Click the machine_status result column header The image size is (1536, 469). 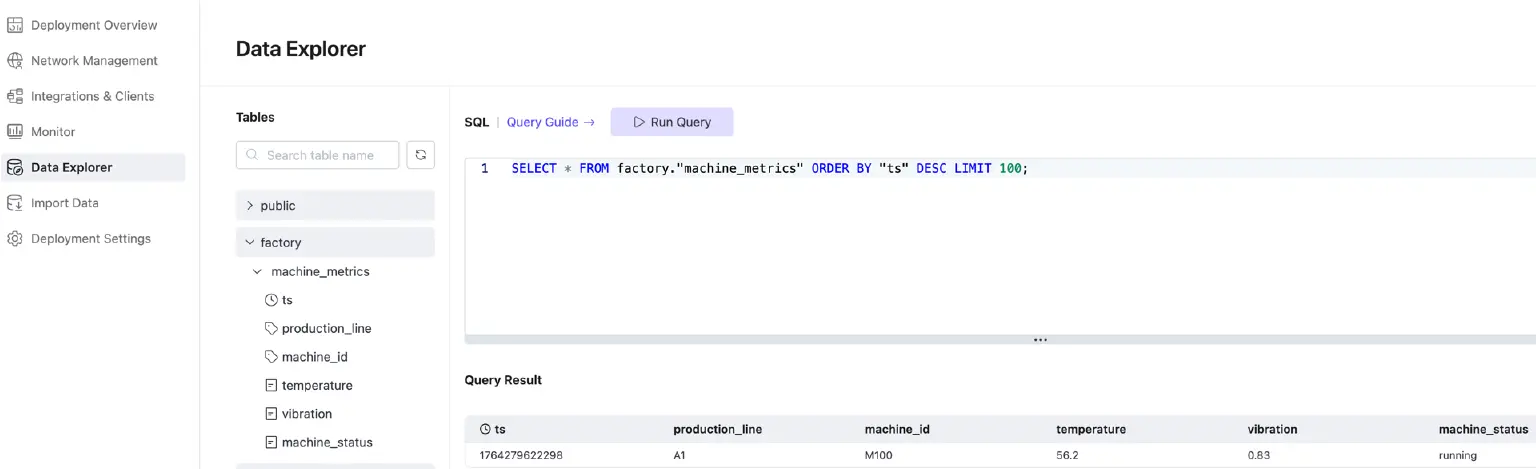pyautogui.click(x=1483, y=429)
